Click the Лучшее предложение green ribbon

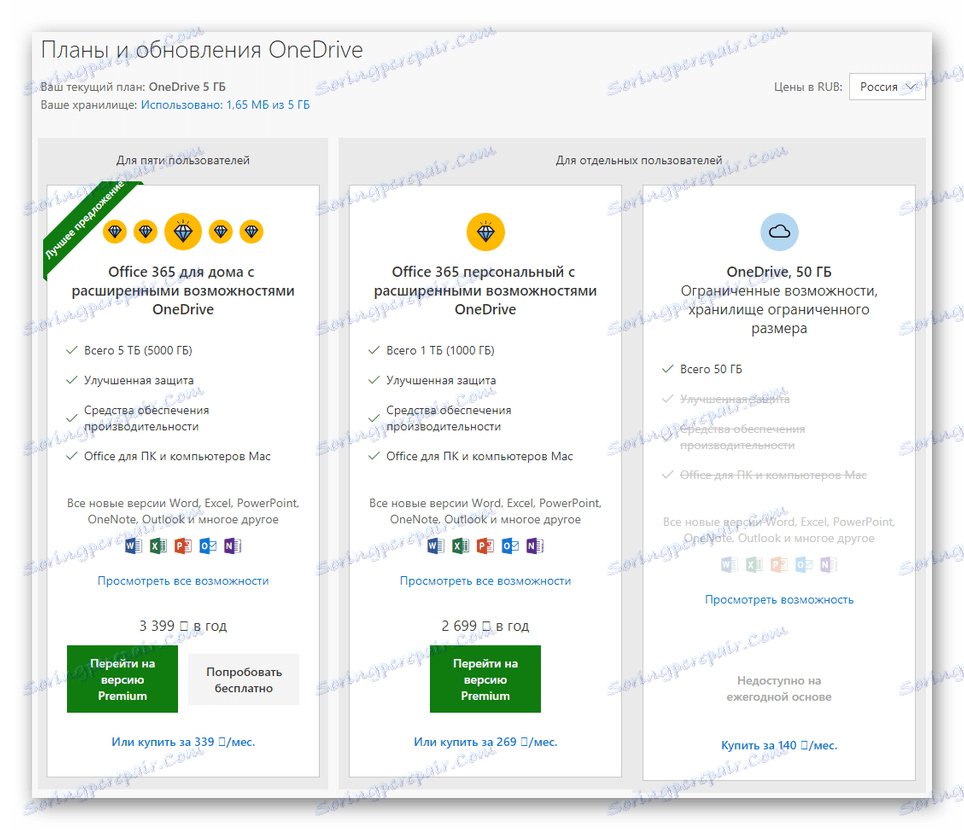84,220
